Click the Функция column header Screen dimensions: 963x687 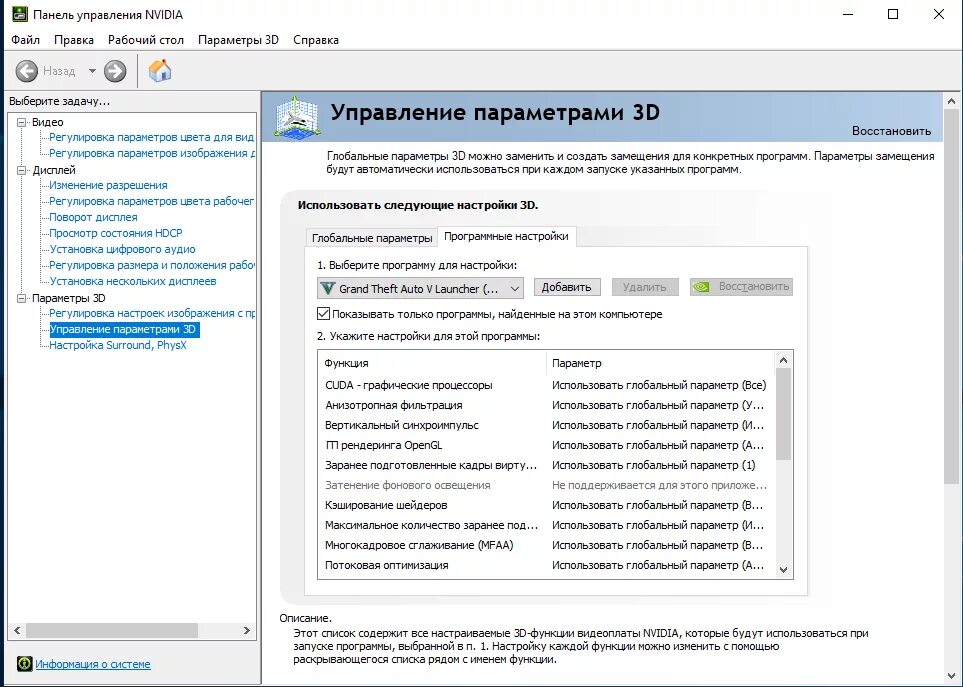(x=432, y=363)
